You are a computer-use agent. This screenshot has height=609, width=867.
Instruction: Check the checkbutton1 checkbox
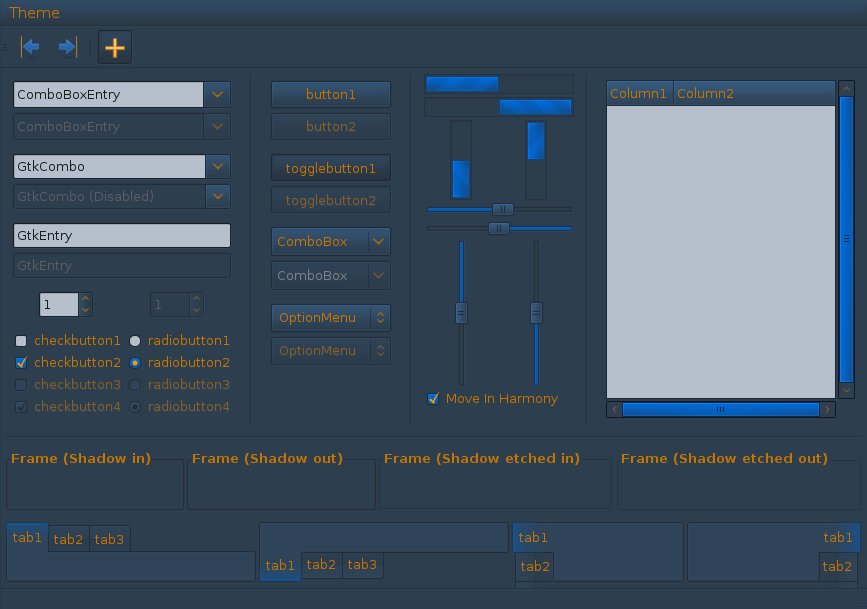[x=21, y=341]
